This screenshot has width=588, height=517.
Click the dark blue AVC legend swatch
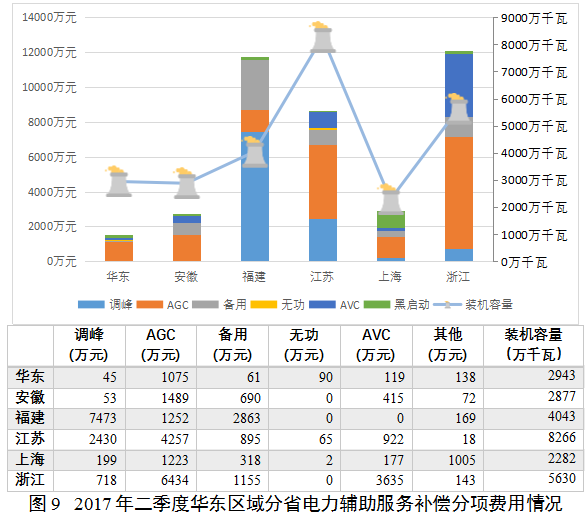tap(322, 304)
